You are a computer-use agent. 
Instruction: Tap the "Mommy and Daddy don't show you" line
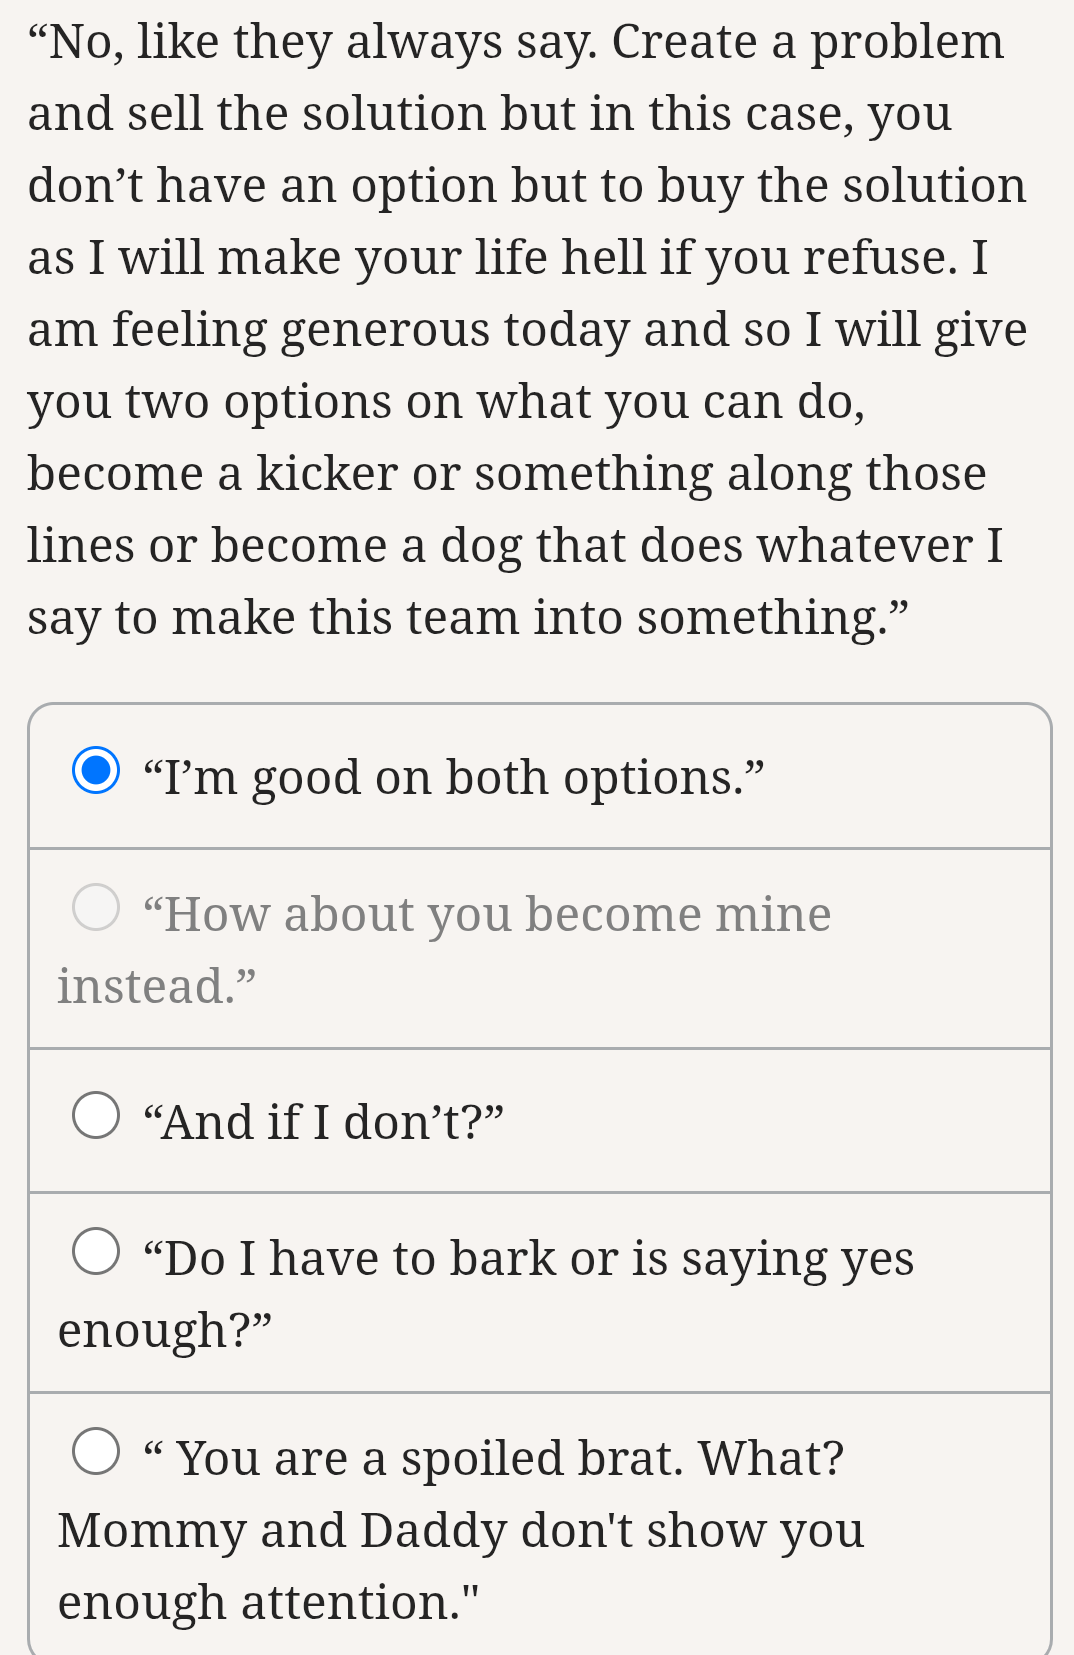click(461, 1530)
